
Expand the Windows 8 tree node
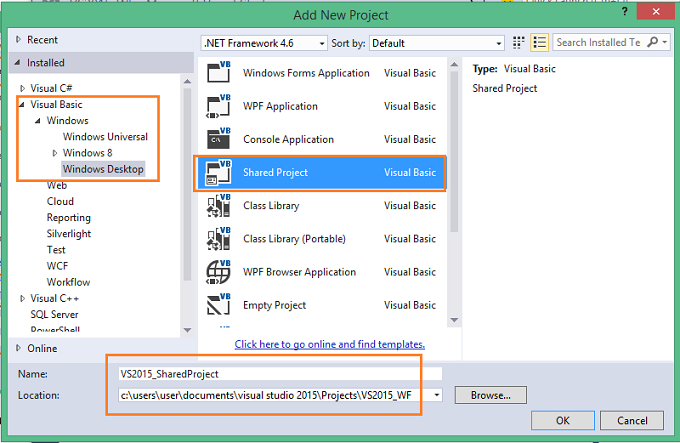55,153
